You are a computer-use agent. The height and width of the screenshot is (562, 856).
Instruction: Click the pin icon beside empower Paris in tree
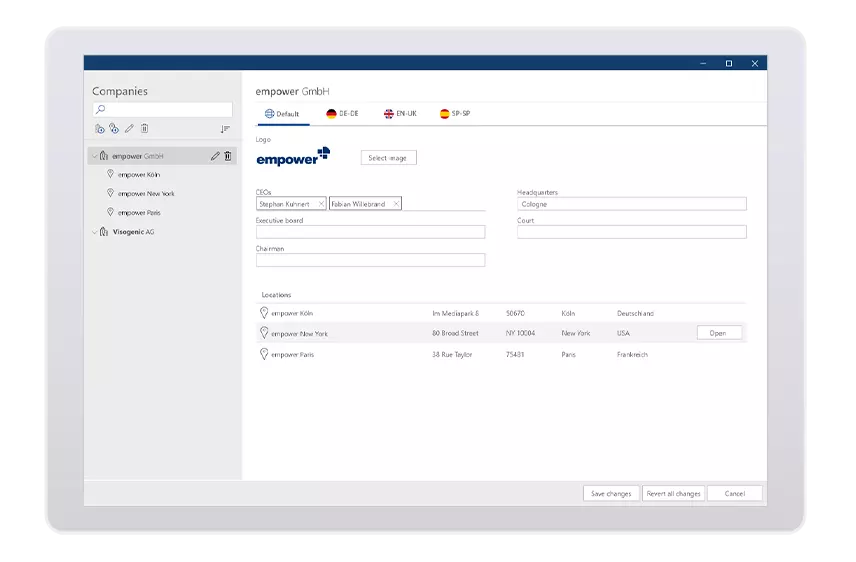point(110,212)
